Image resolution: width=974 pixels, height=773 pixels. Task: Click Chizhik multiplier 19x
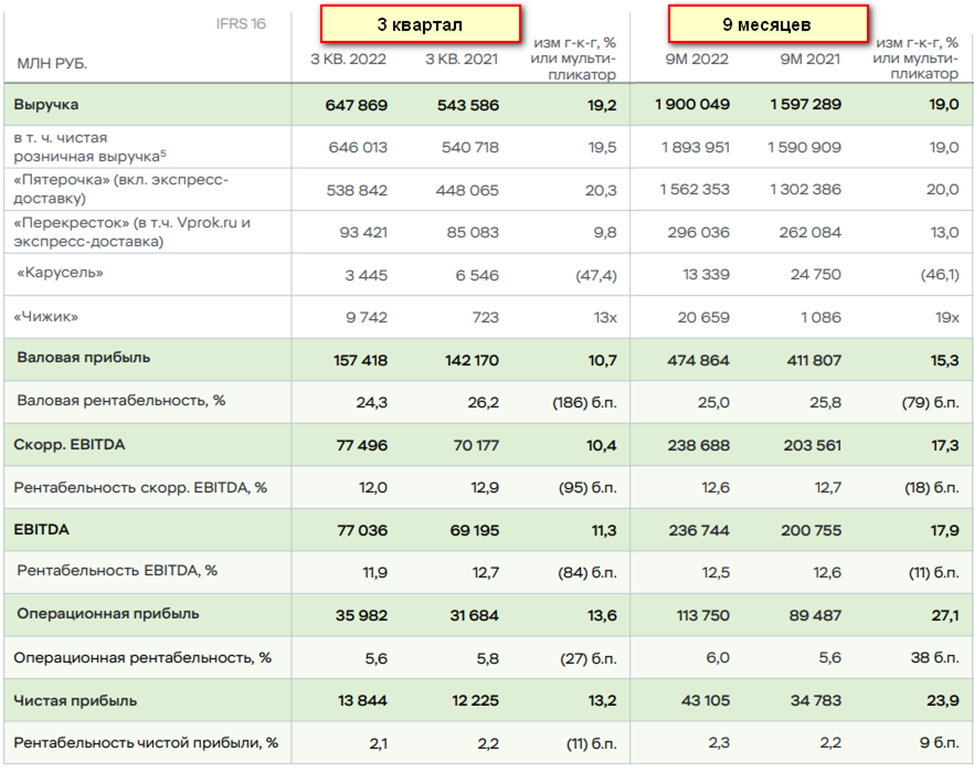947,318
